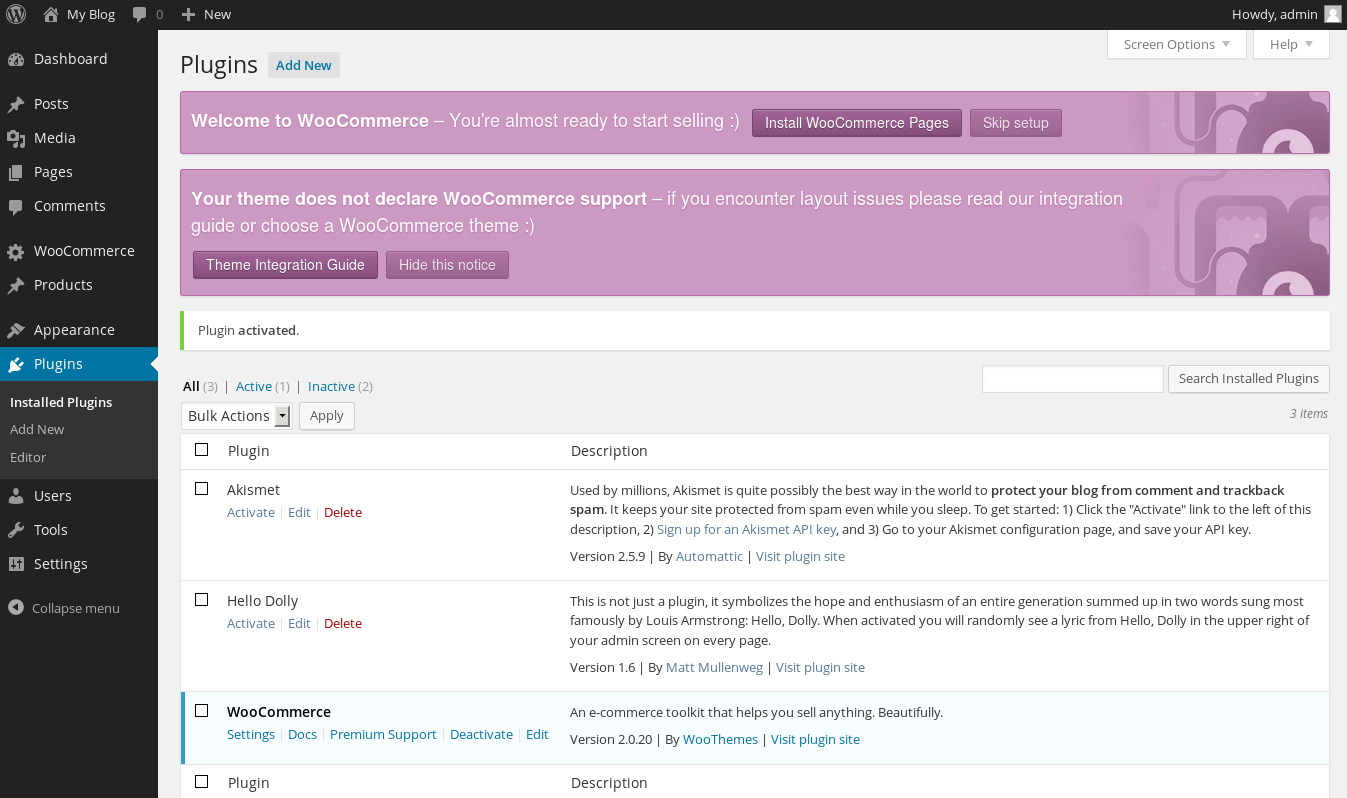Click the WordPress logo icon
This screenshot has width=1347, height=798.
(16, 14)
